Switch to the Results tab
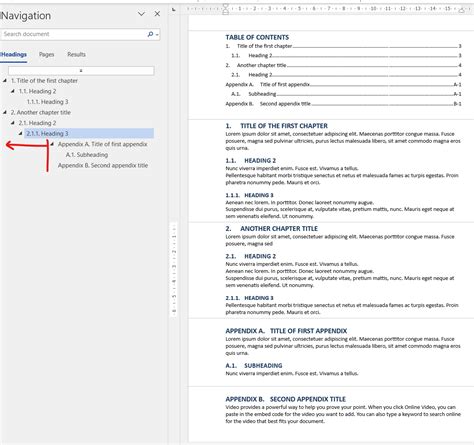The height and width of the screenshot is (445, 474). (x=76, y=54)
